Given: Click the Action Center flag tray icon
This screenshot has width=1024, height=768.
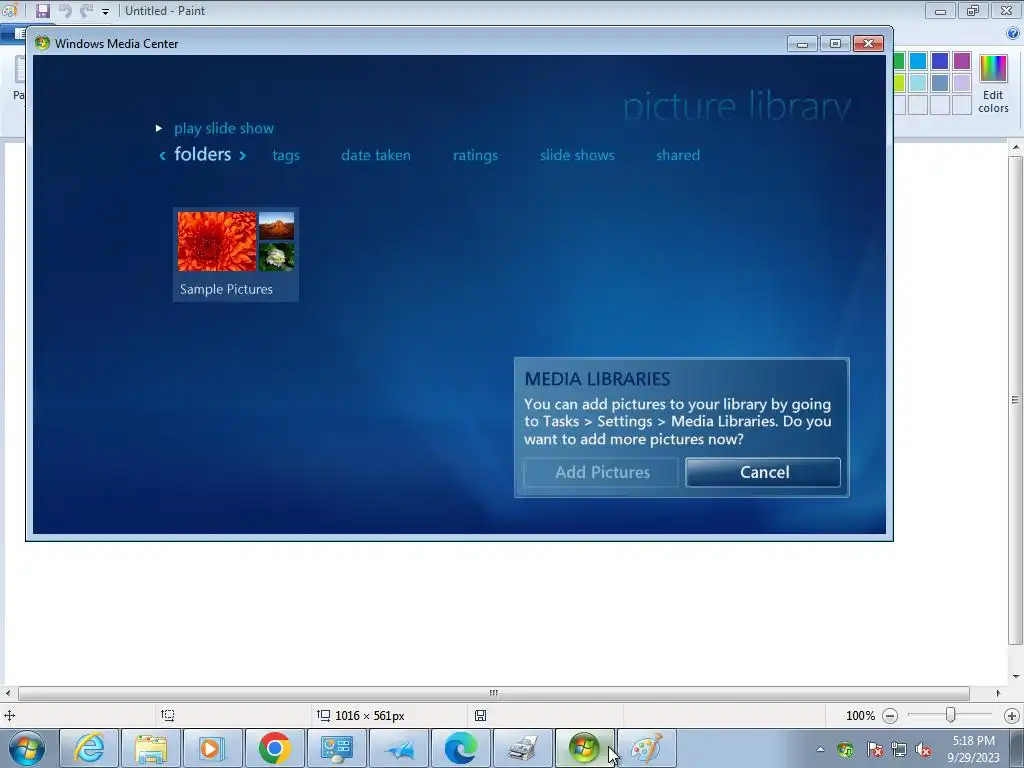Looking at the screenshot, I should click(874, 749).
